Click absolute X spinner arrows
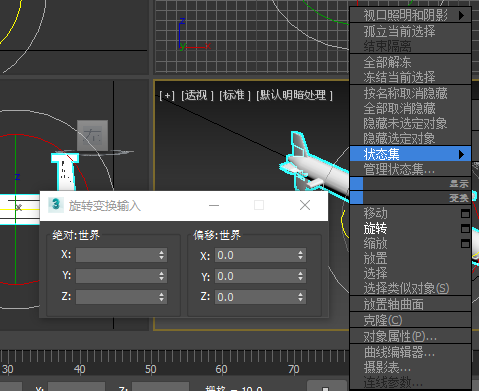The image size is (479, 391). pyautogui.click(x=162, y=255)
